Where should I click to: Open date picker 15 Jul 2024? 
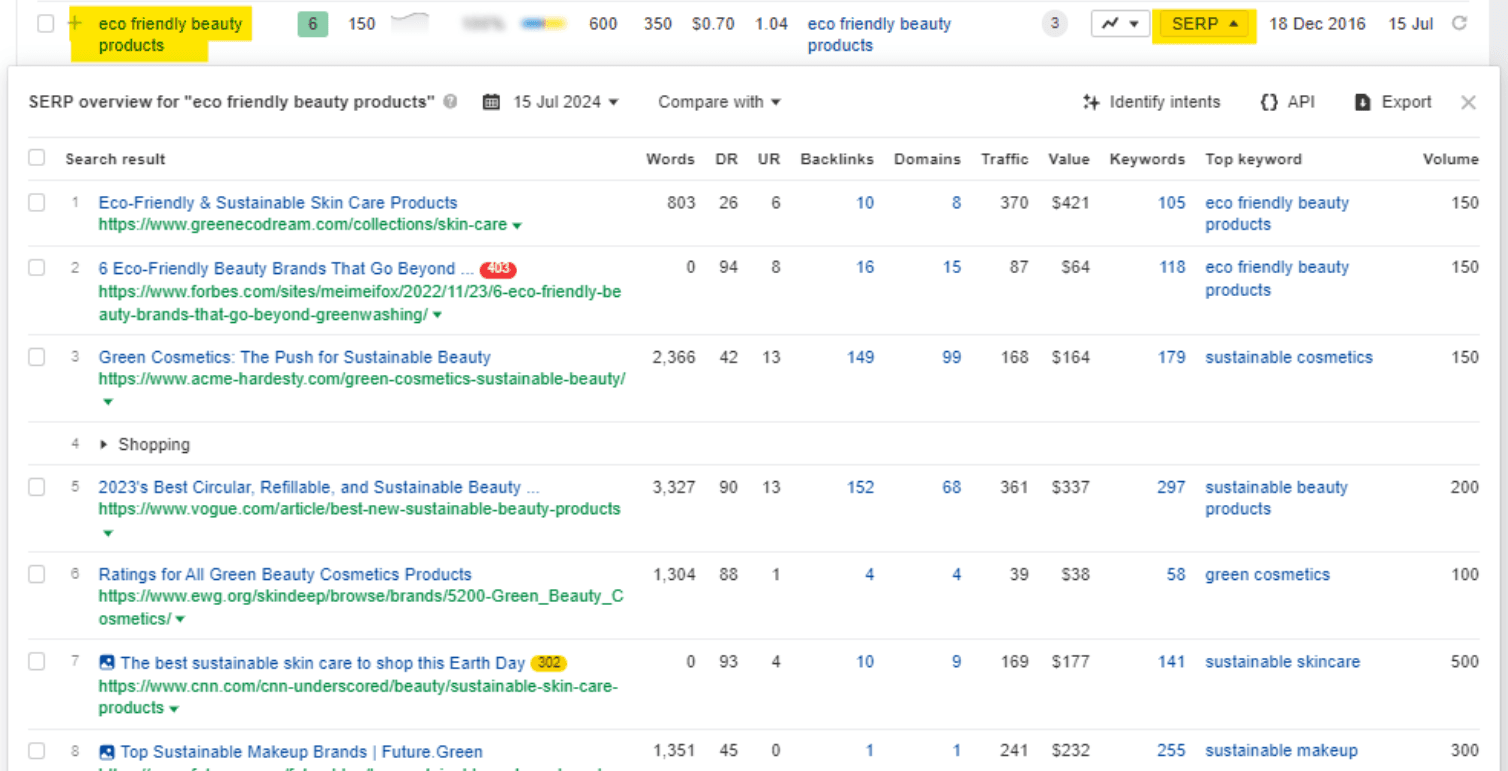coord(551,102)
